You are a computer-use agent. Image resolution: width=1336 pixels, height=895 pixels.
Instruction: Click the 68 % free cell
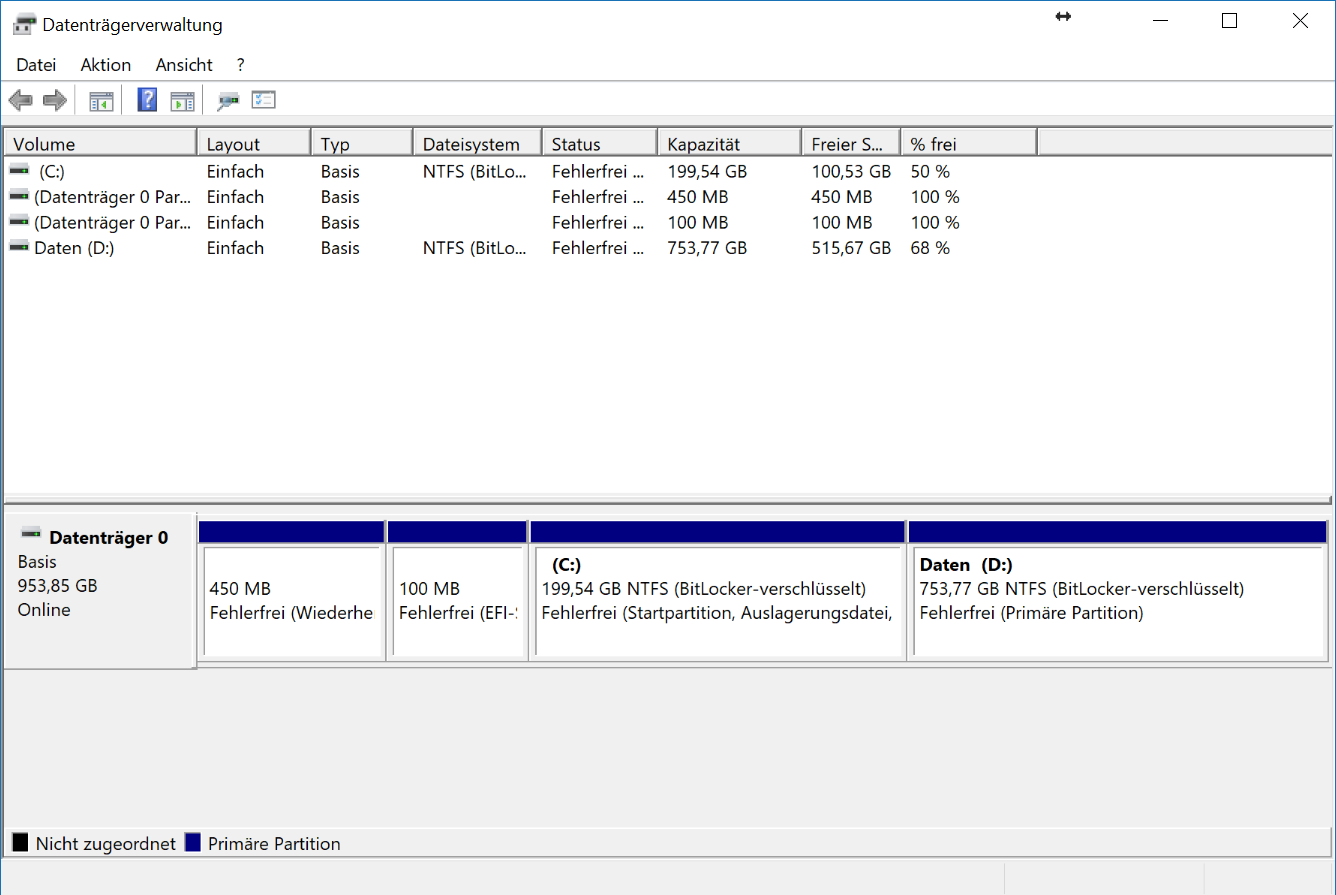(930, 248)
